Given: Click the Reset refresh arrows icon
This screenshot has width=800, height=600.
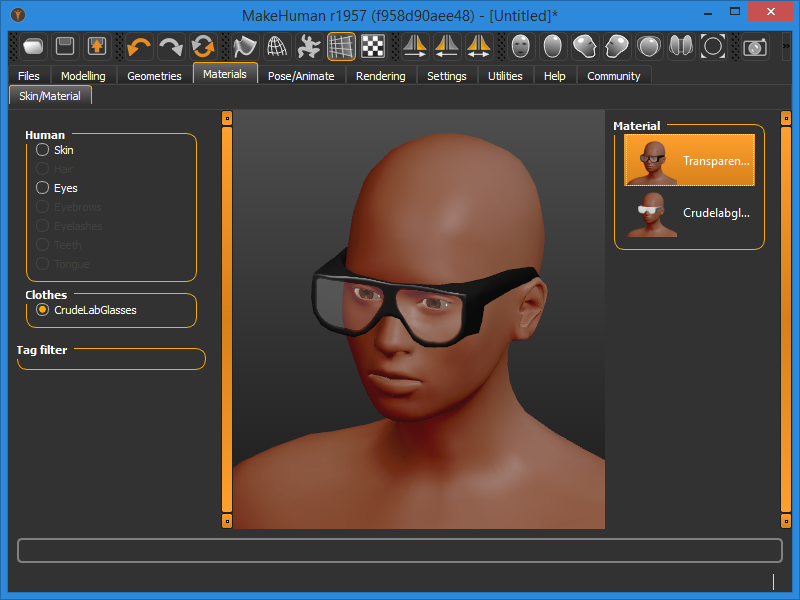Looking at the screenshot, I should [x=203, y=47].
